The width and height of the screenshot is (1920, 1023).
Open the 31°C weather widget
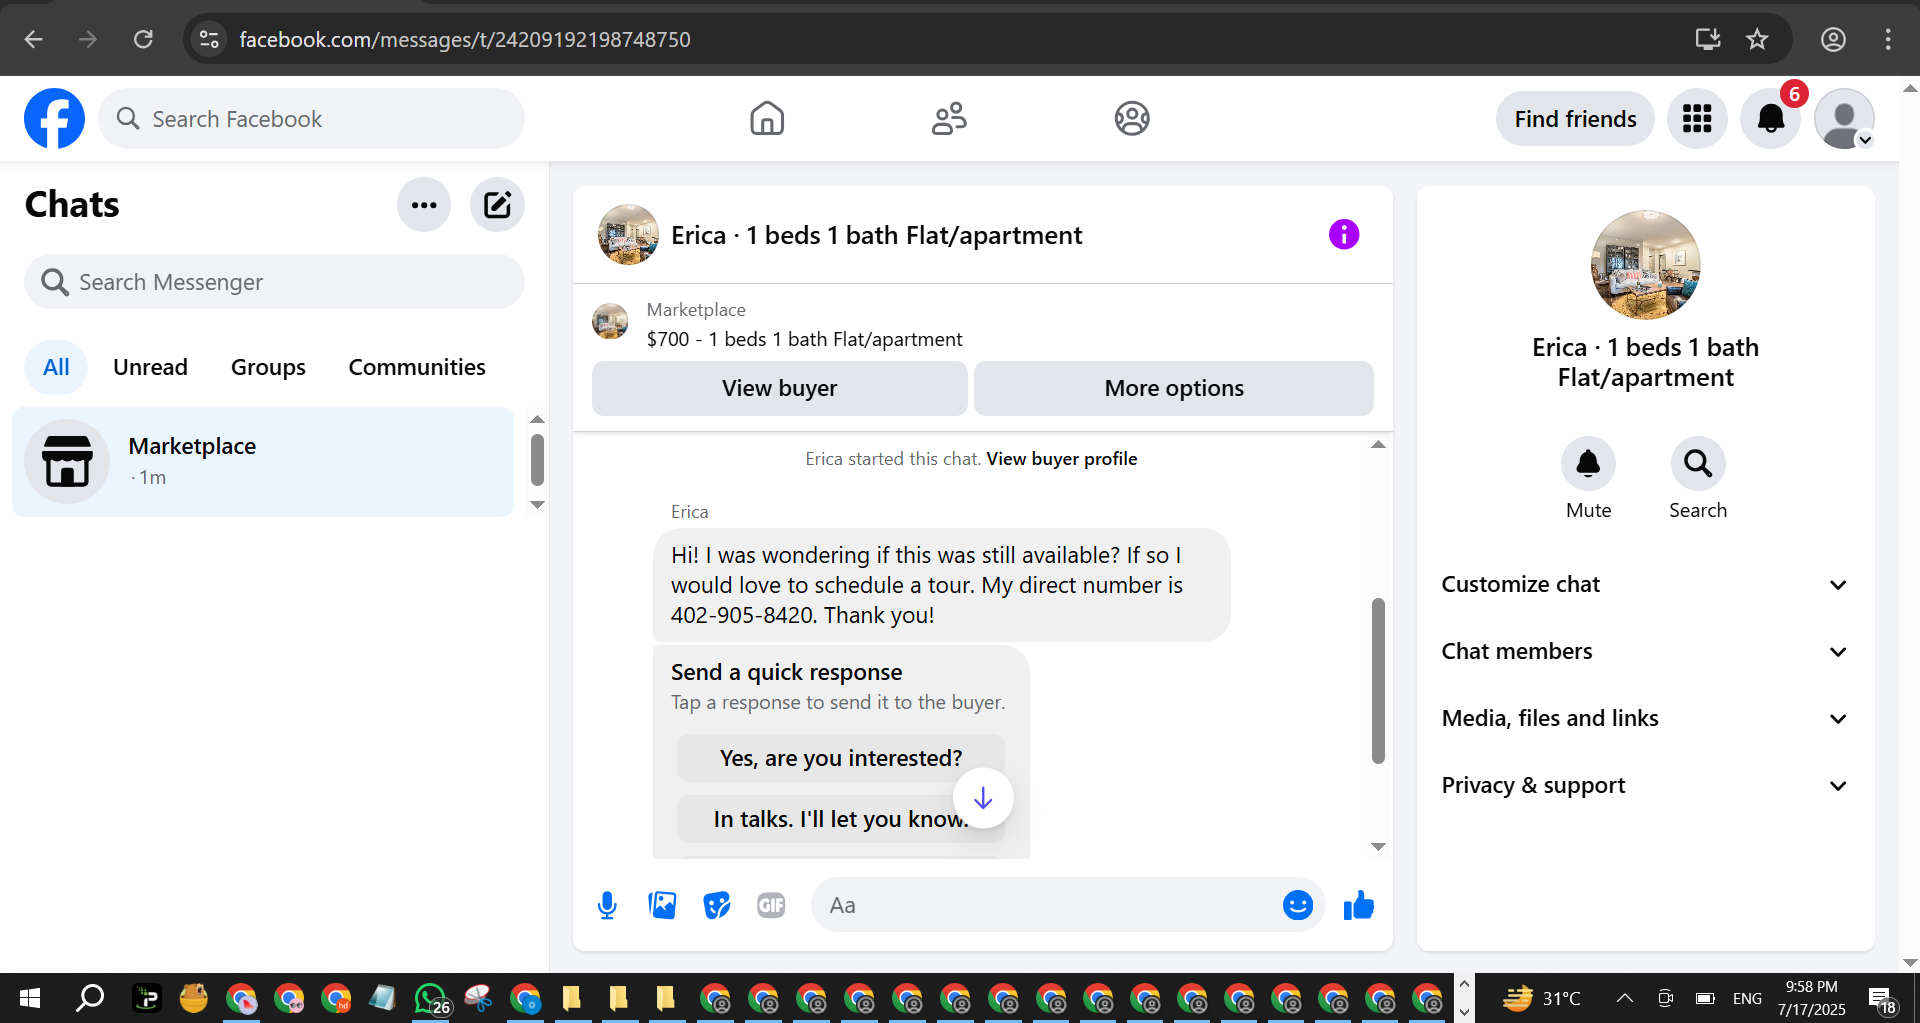[x=1542, y=998]
